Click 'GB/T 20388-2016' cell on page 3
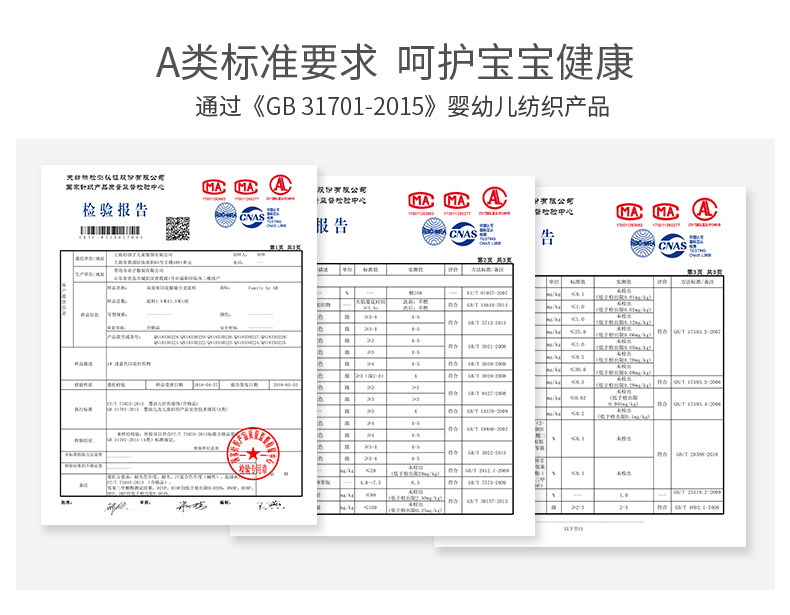The height and width of the screenshot is (615, 790). pyautogui.click(x=697, y=454)
